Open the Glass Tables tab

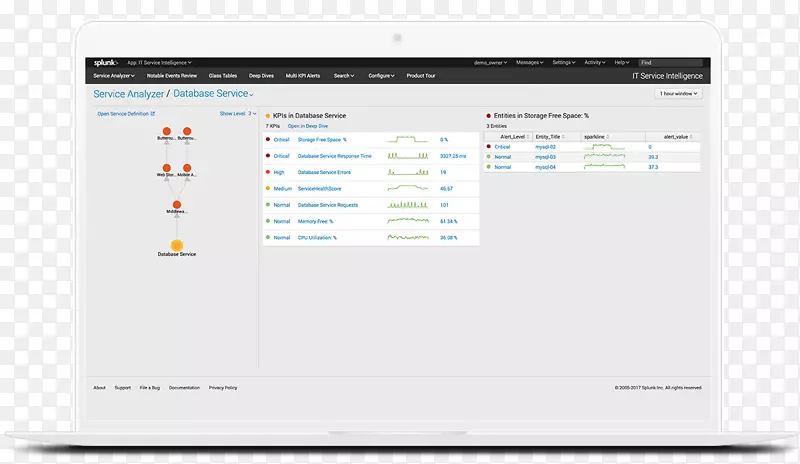[x=222, y=76]
